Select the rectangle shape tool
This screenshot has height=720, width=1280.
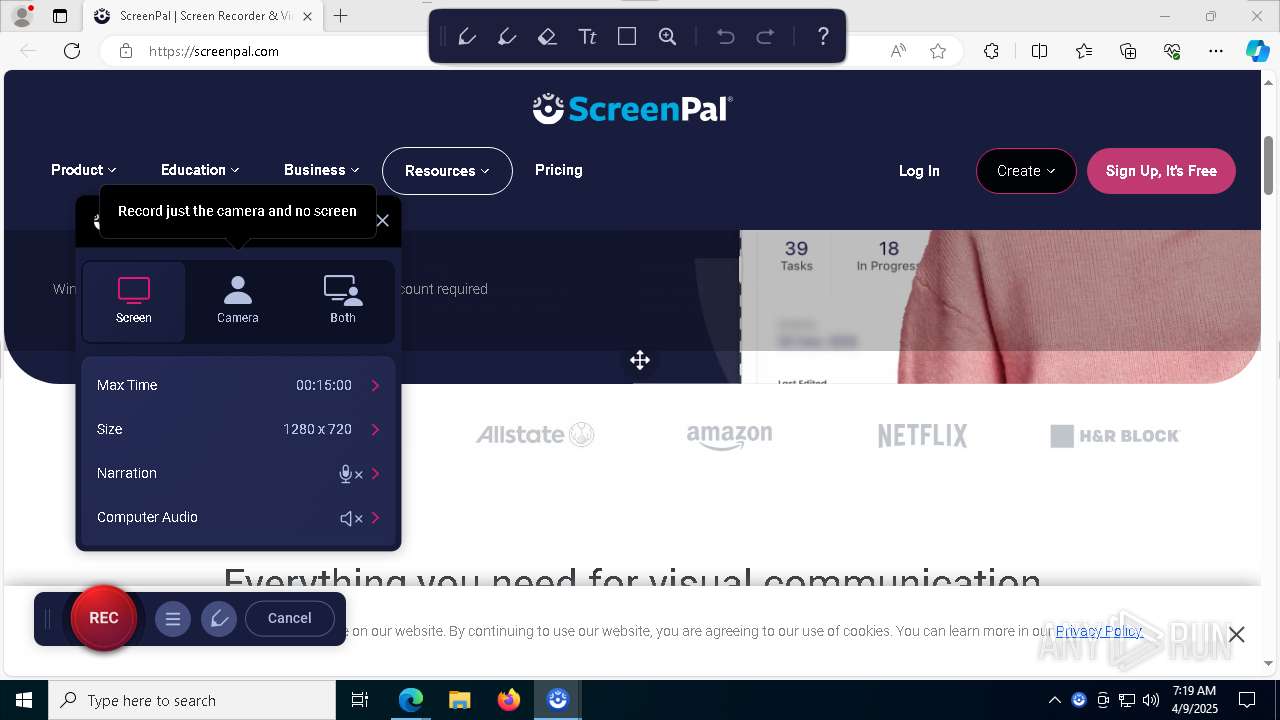627,37
